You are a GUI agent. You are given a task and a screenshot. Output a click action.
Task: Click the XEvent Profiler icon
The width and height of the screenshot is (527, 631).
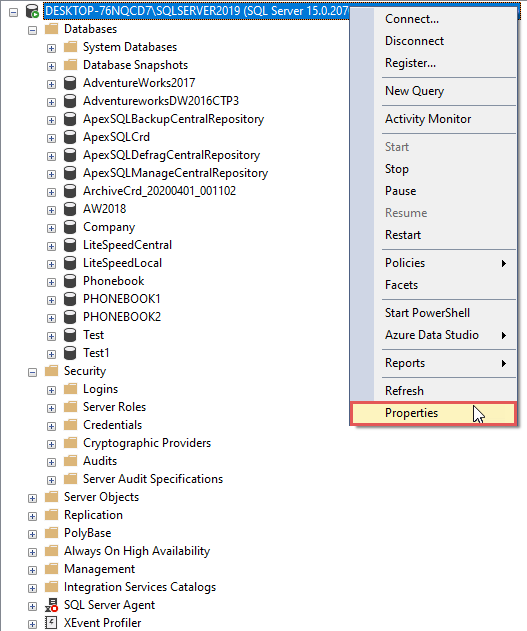click(x=51, y=623)
